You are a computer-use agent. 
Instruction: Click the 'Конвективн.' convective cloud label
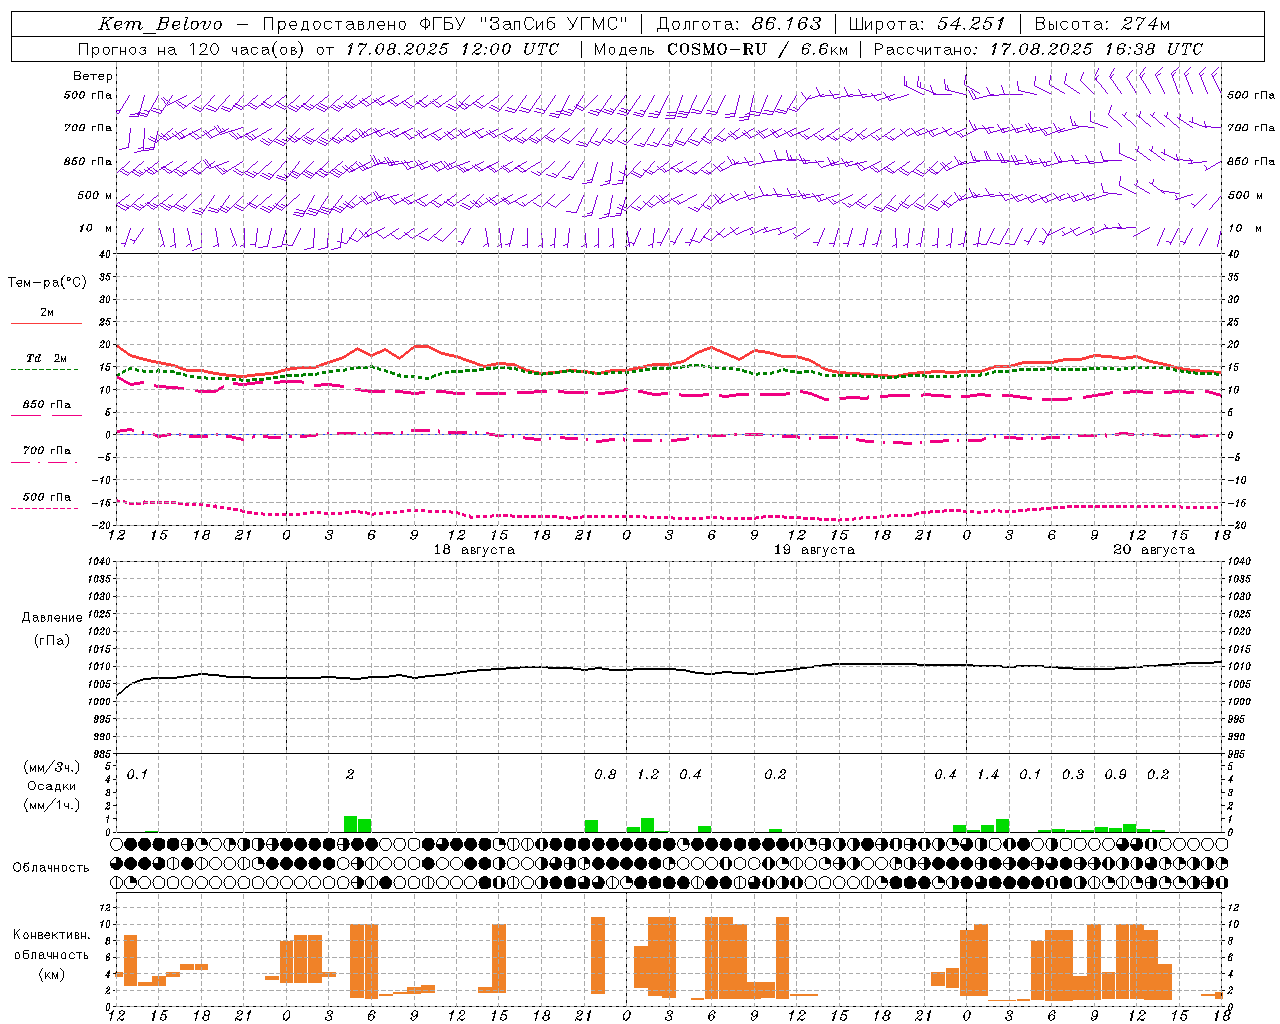(x=51, y=935)
